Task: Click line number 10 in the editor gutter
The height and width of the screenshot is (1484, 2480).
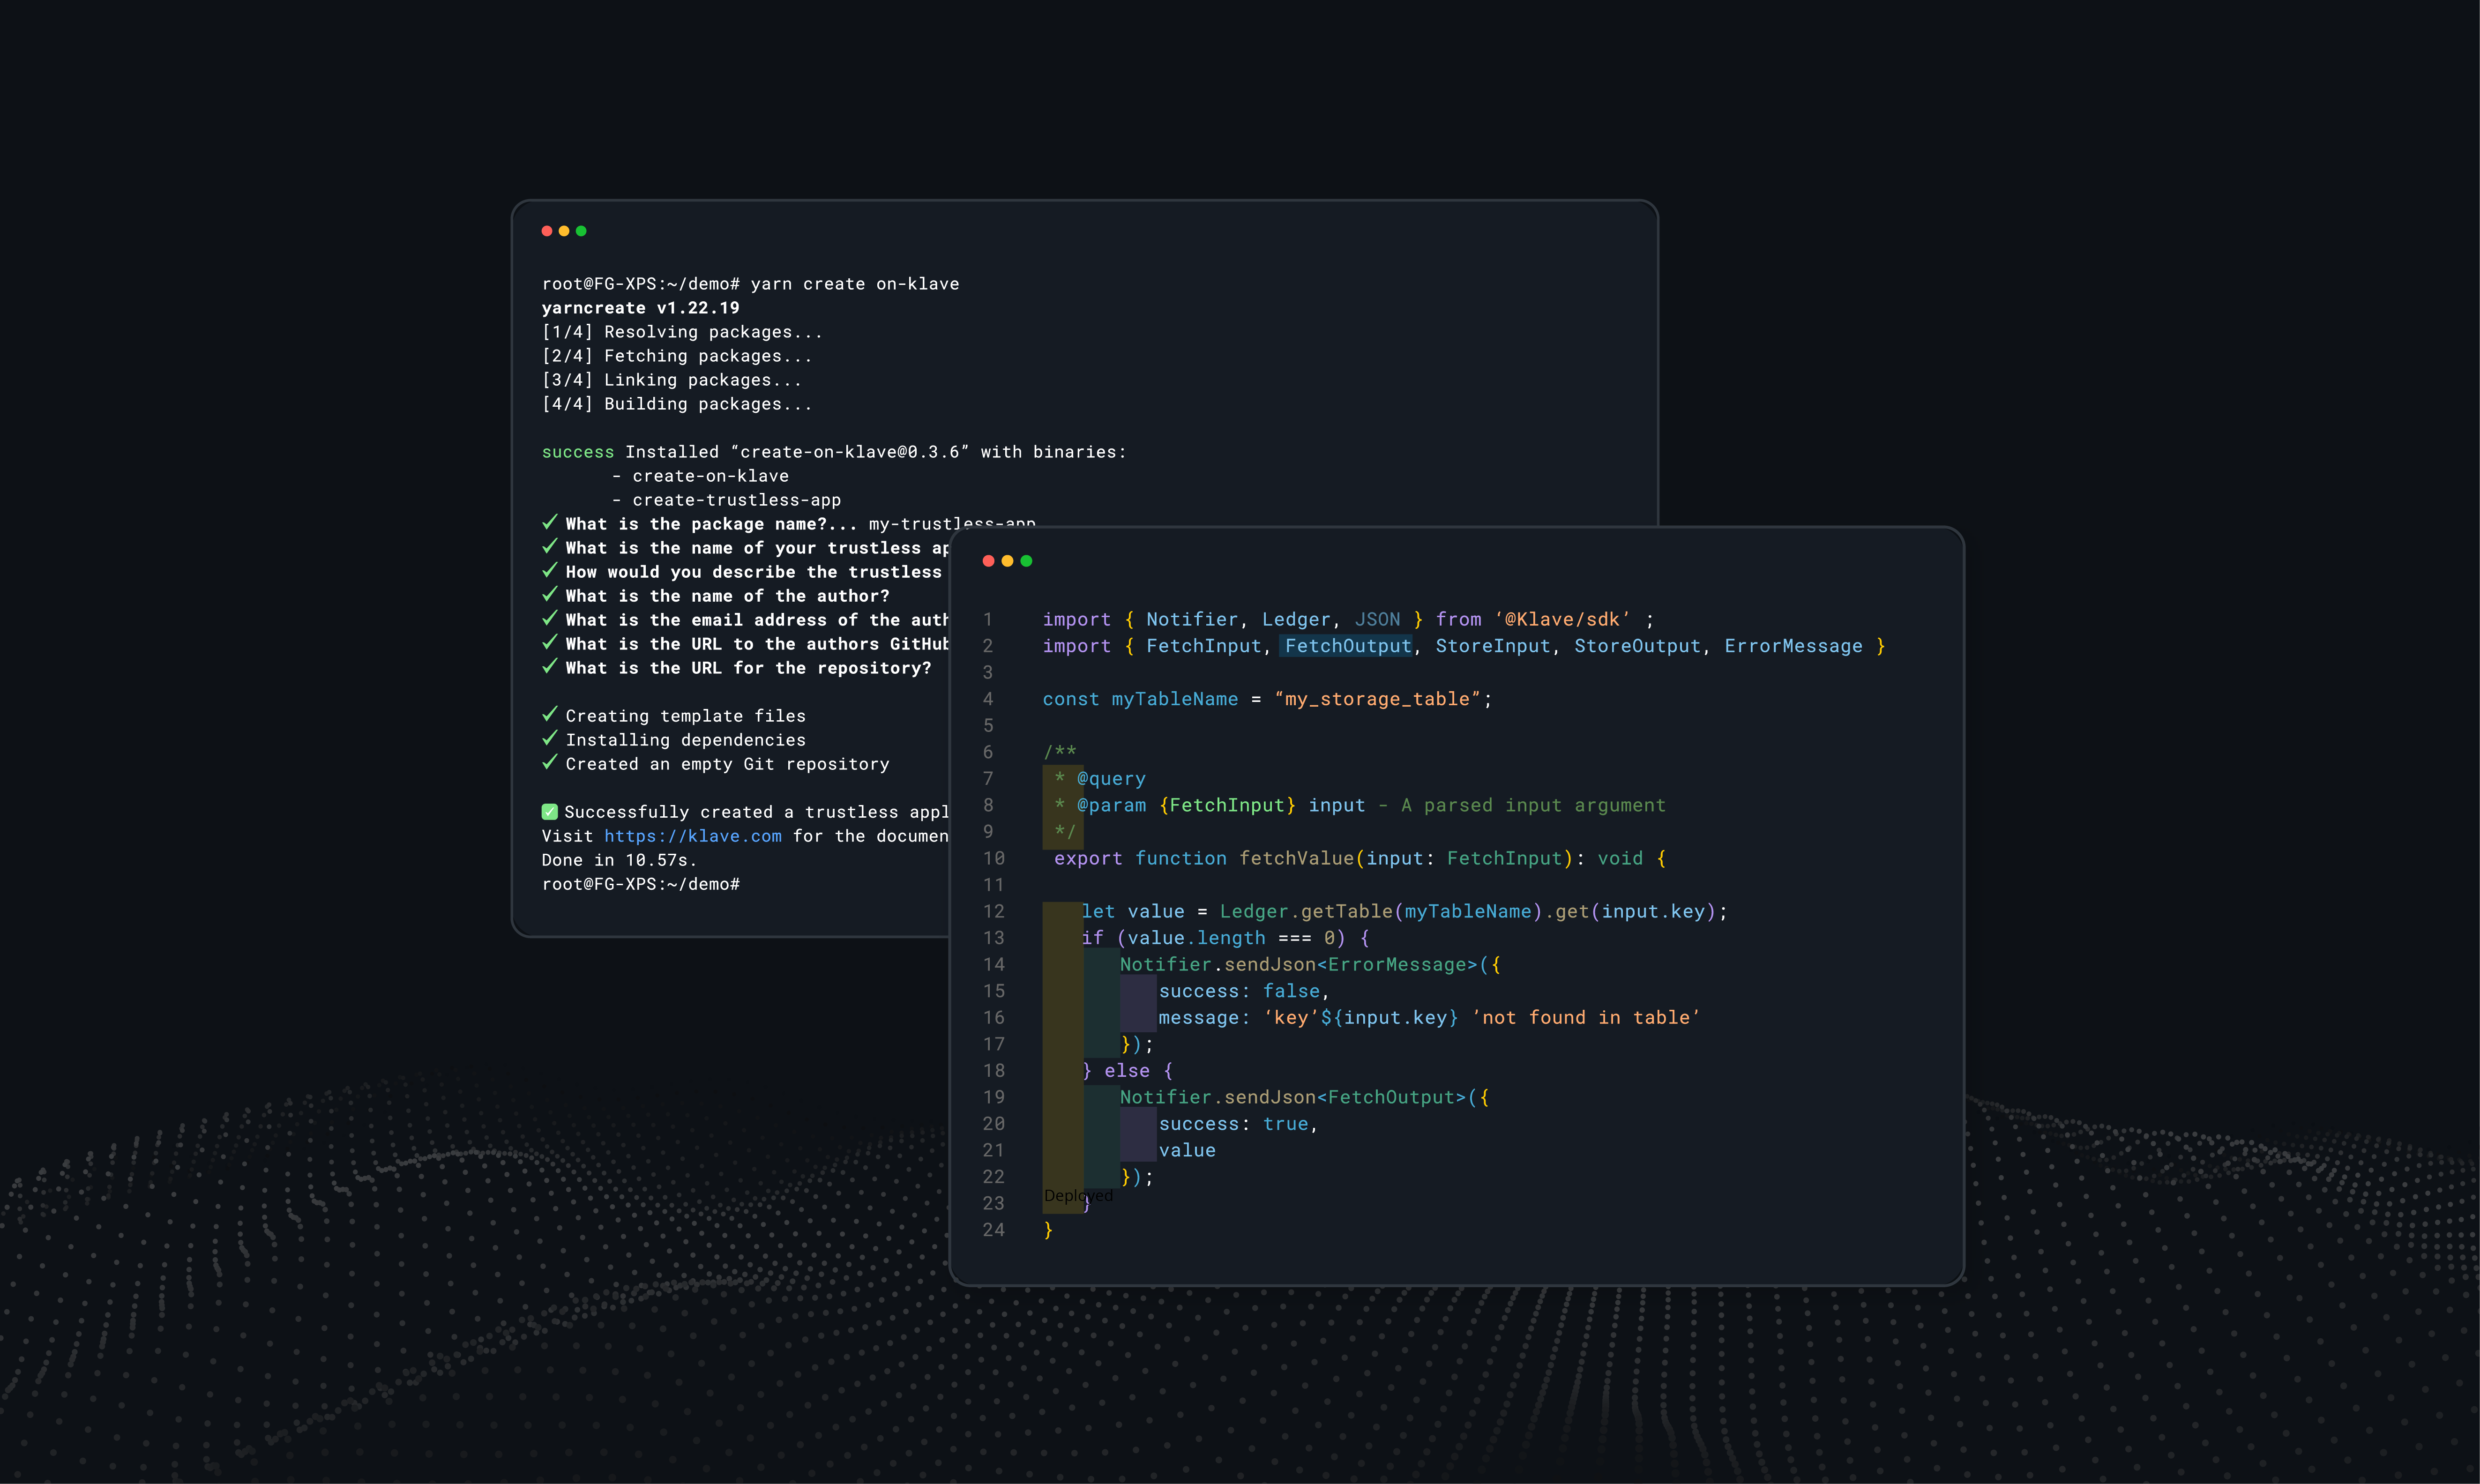Action: [993, 858]
